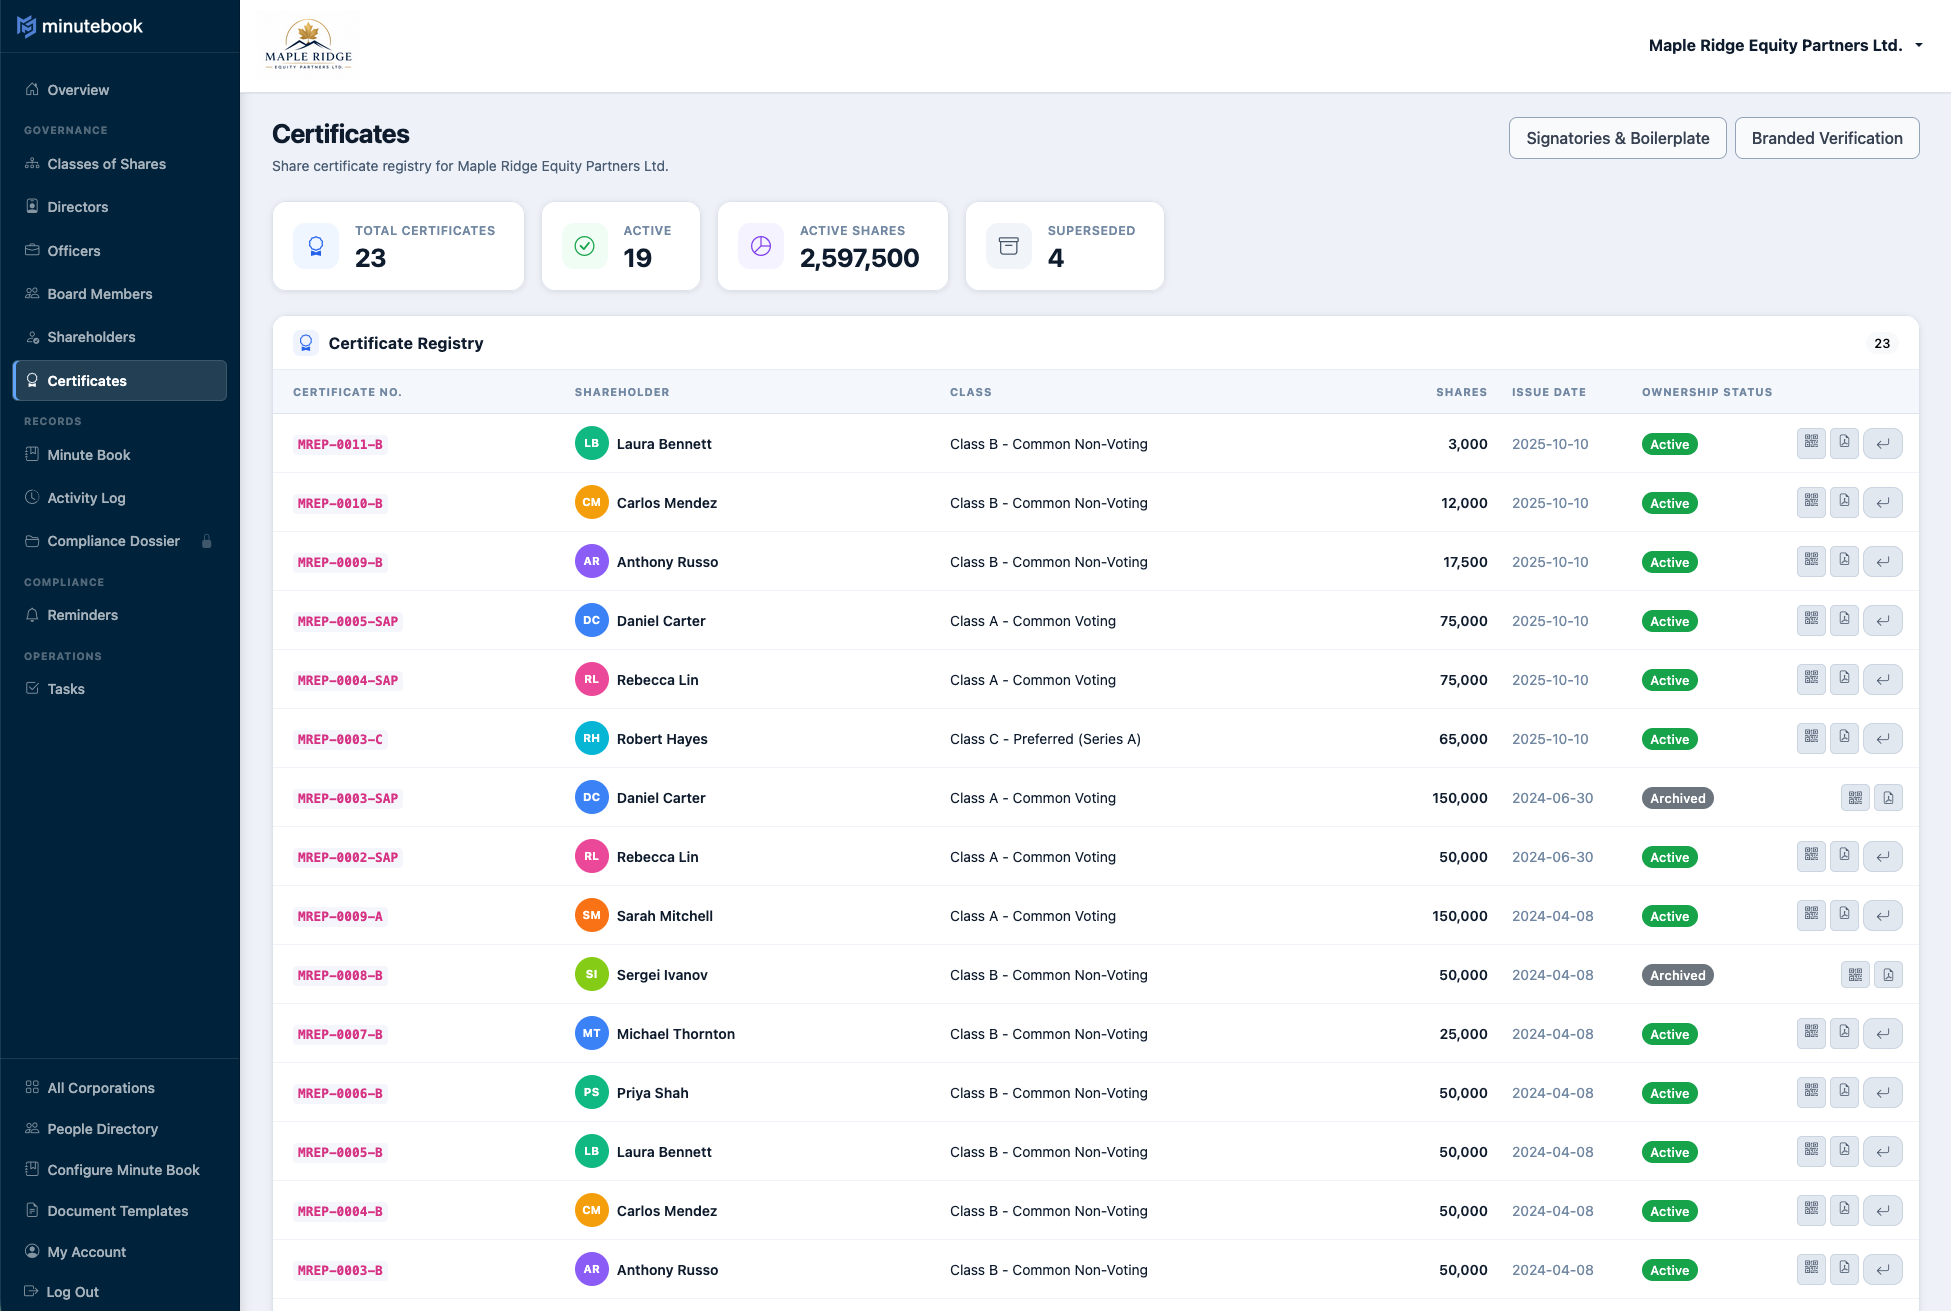The image size is (1951, 1311).
Task: Open the Directors page from Governance
Action: coord(76,207)
